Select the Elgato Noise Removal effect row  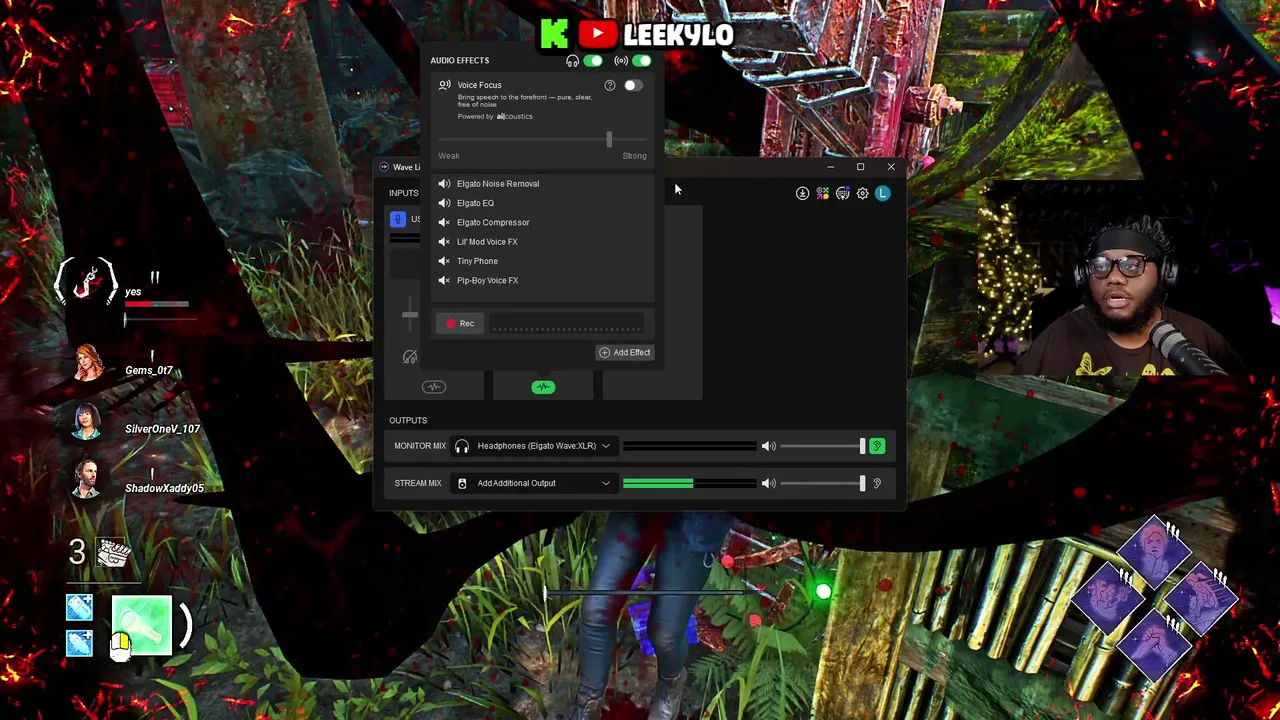[543, 184]
